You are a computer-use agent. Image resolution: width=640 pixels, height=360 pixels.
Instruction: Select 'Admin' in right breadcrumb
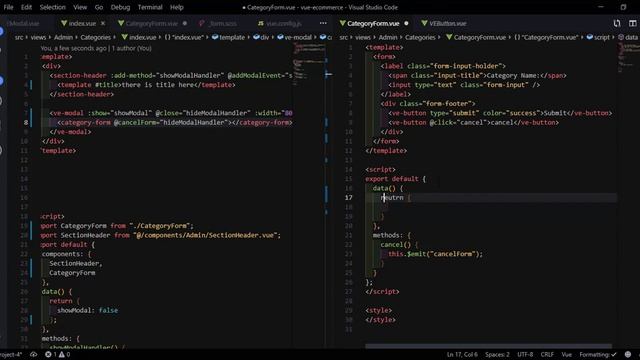tap(388, 38)
